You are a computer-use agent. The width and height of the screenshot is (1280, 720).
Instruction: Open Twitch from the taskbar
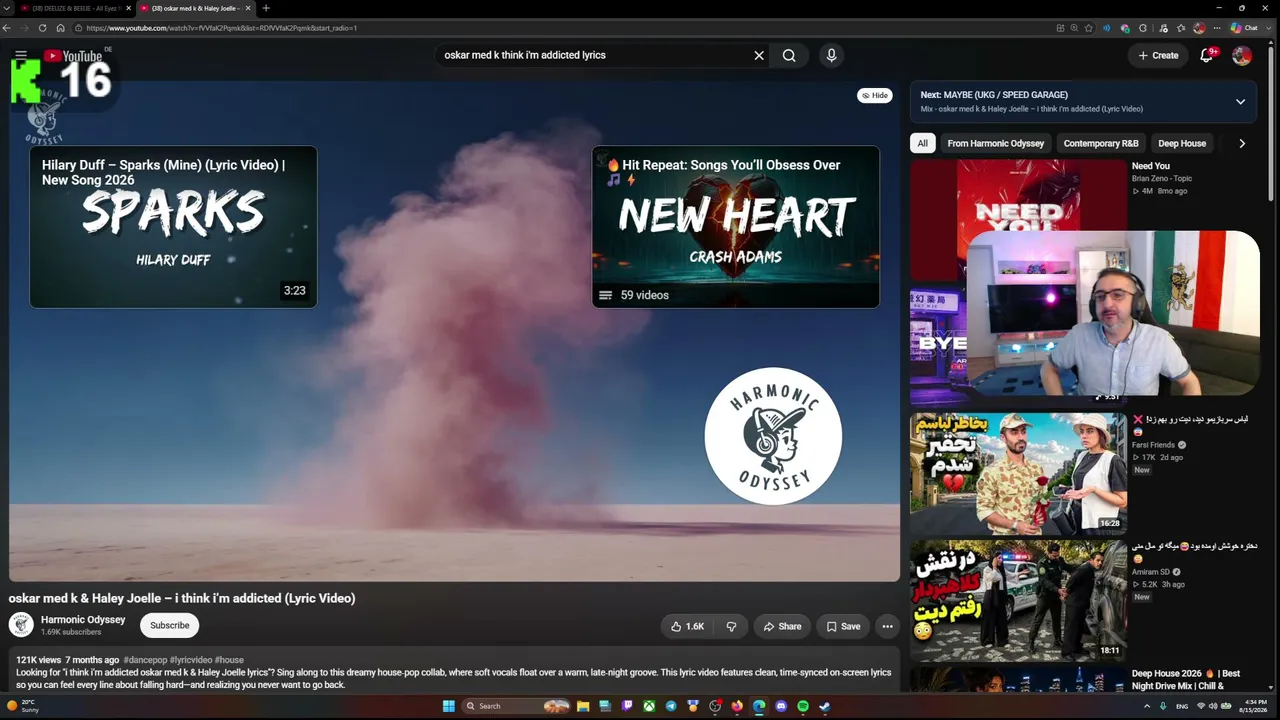(627, 706)
